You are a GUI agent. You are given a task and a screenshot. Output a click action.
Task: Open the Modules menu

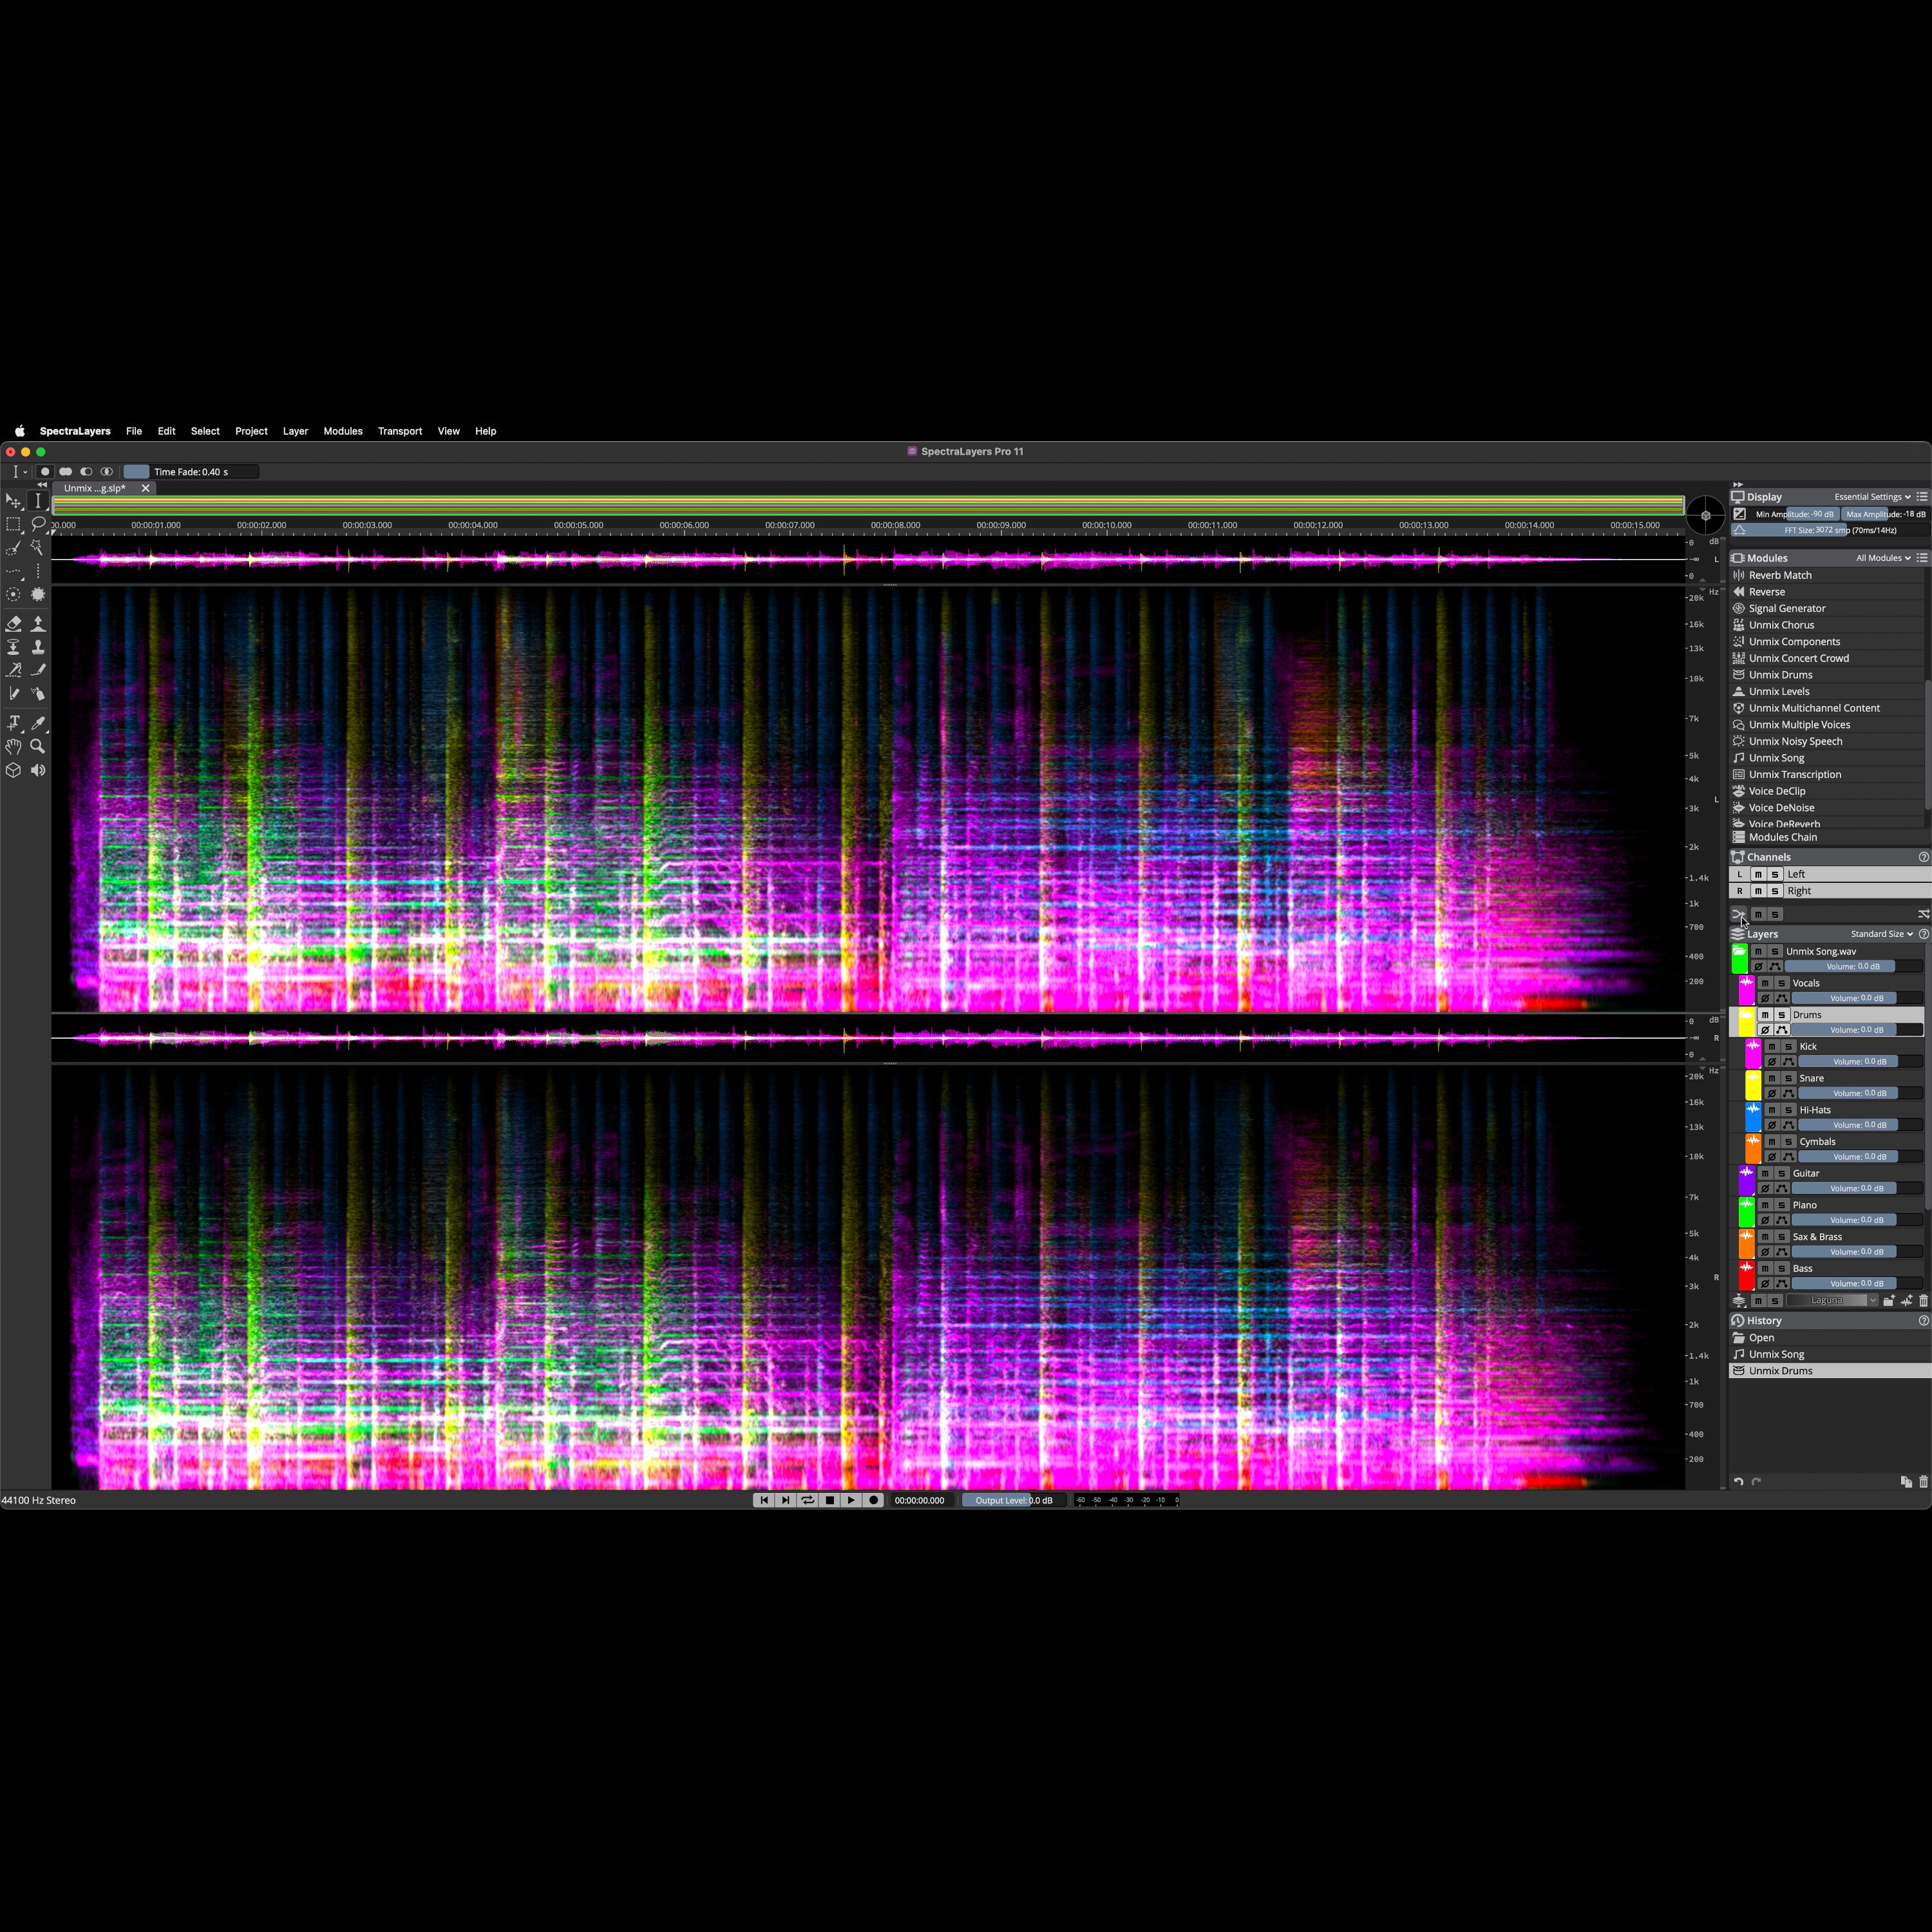tap(343, 431)
